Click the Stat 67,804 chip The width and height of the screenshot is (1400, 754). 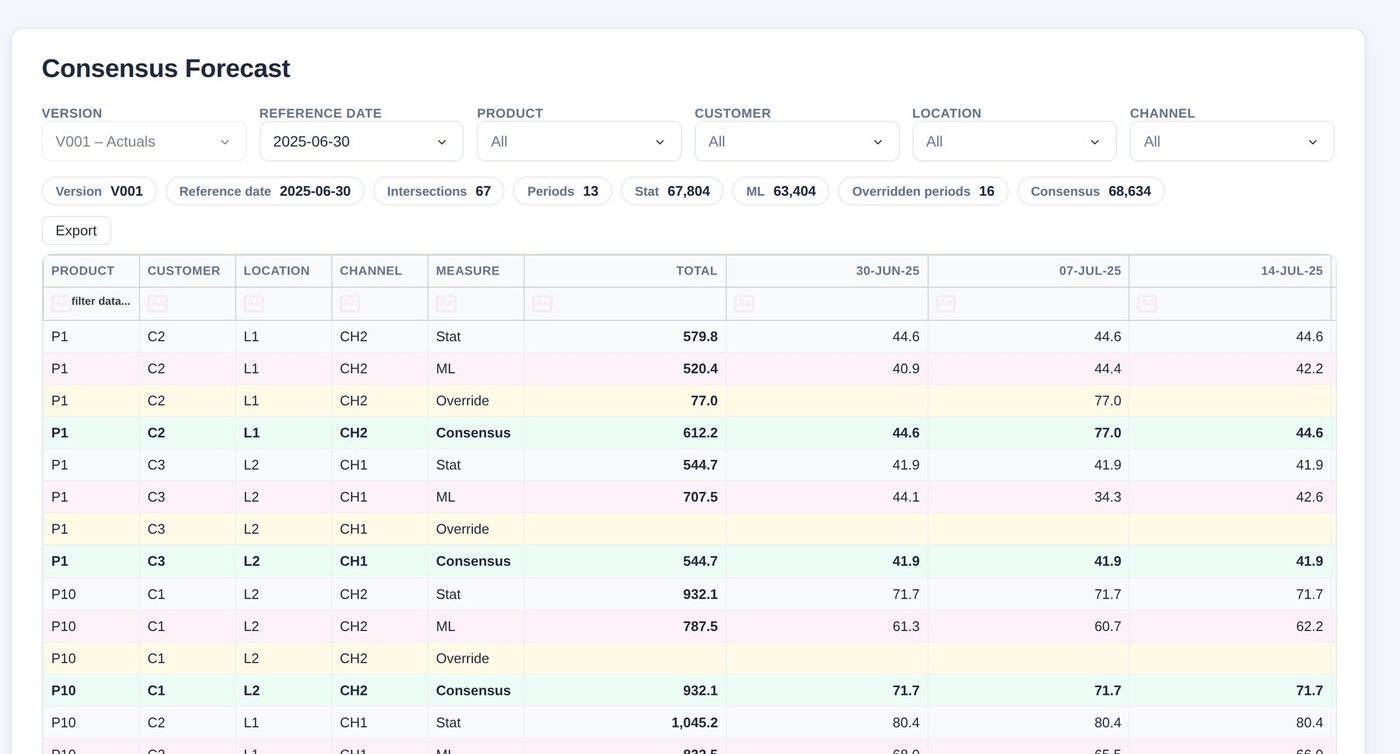click(x=672, y=191)
